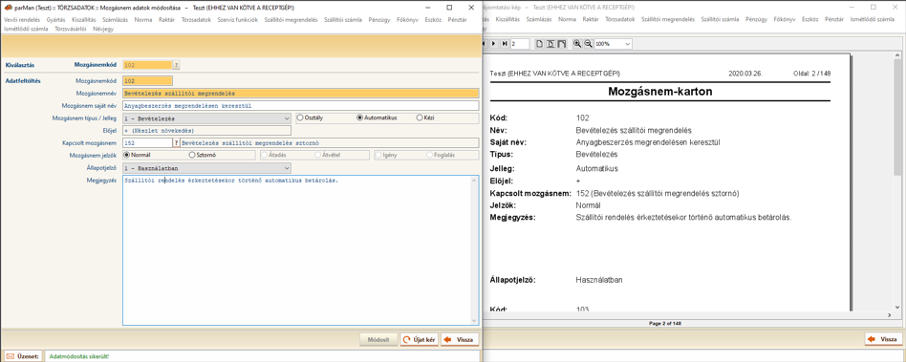Click the Megjegyzés scrollbar down arrow
The height and width of the screenshot is (362, 906).
(475, 320)
